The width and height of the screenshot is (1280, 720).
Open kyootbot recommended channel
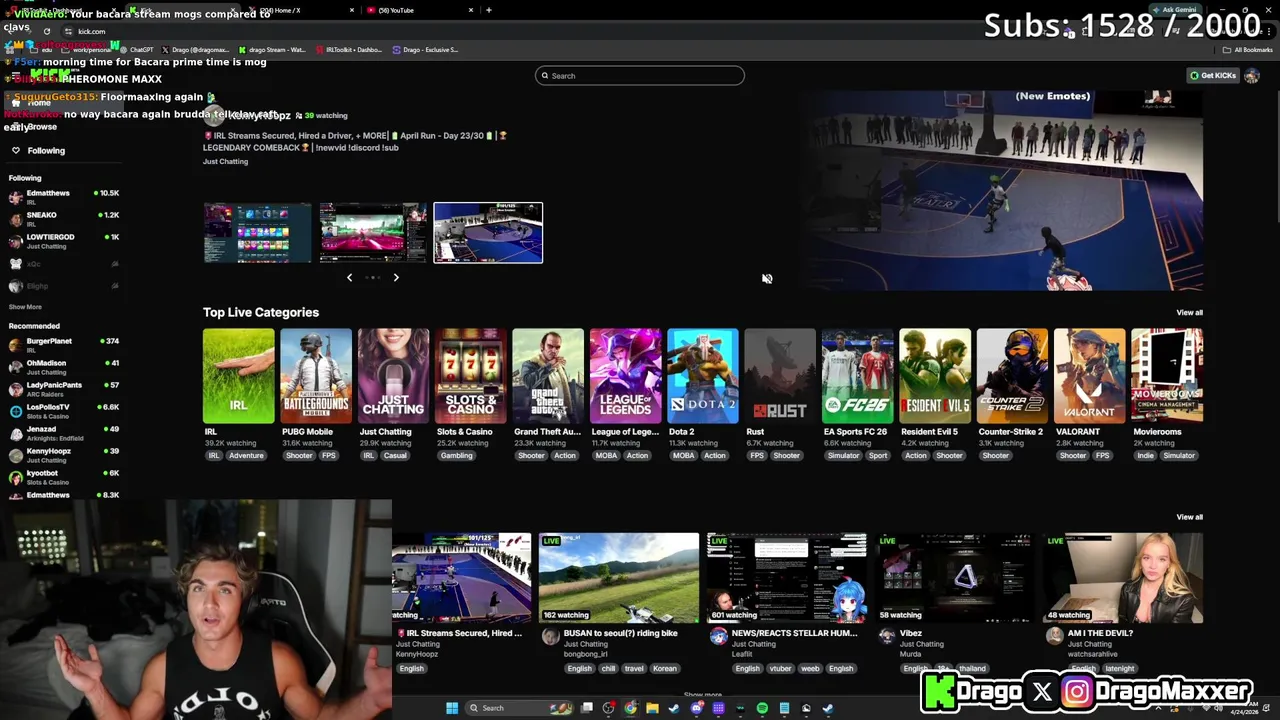pyautogui.click(x=64, y=477)
